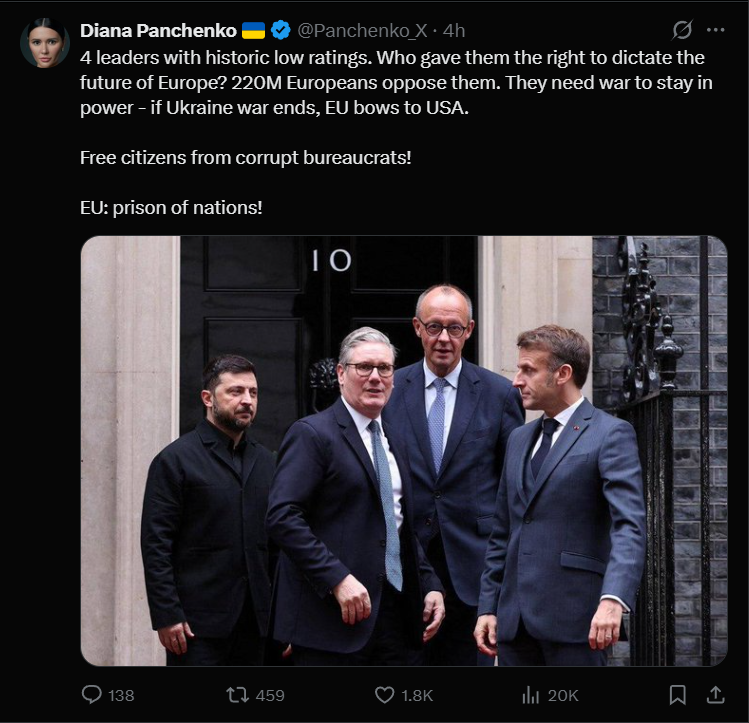Open the attached photo of four leaders
Viewport: 749px width, 723px height.
pos(403,450)
